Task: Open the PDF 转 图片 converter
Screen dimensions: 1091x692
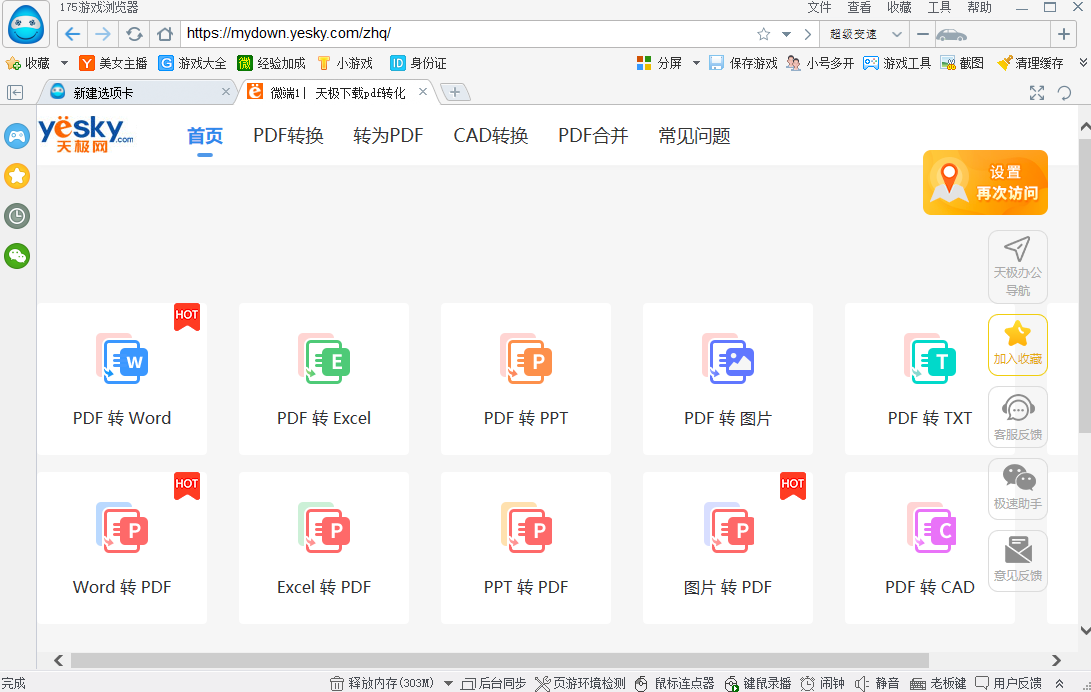Action: pyautogui.click(x=728, y=380)
